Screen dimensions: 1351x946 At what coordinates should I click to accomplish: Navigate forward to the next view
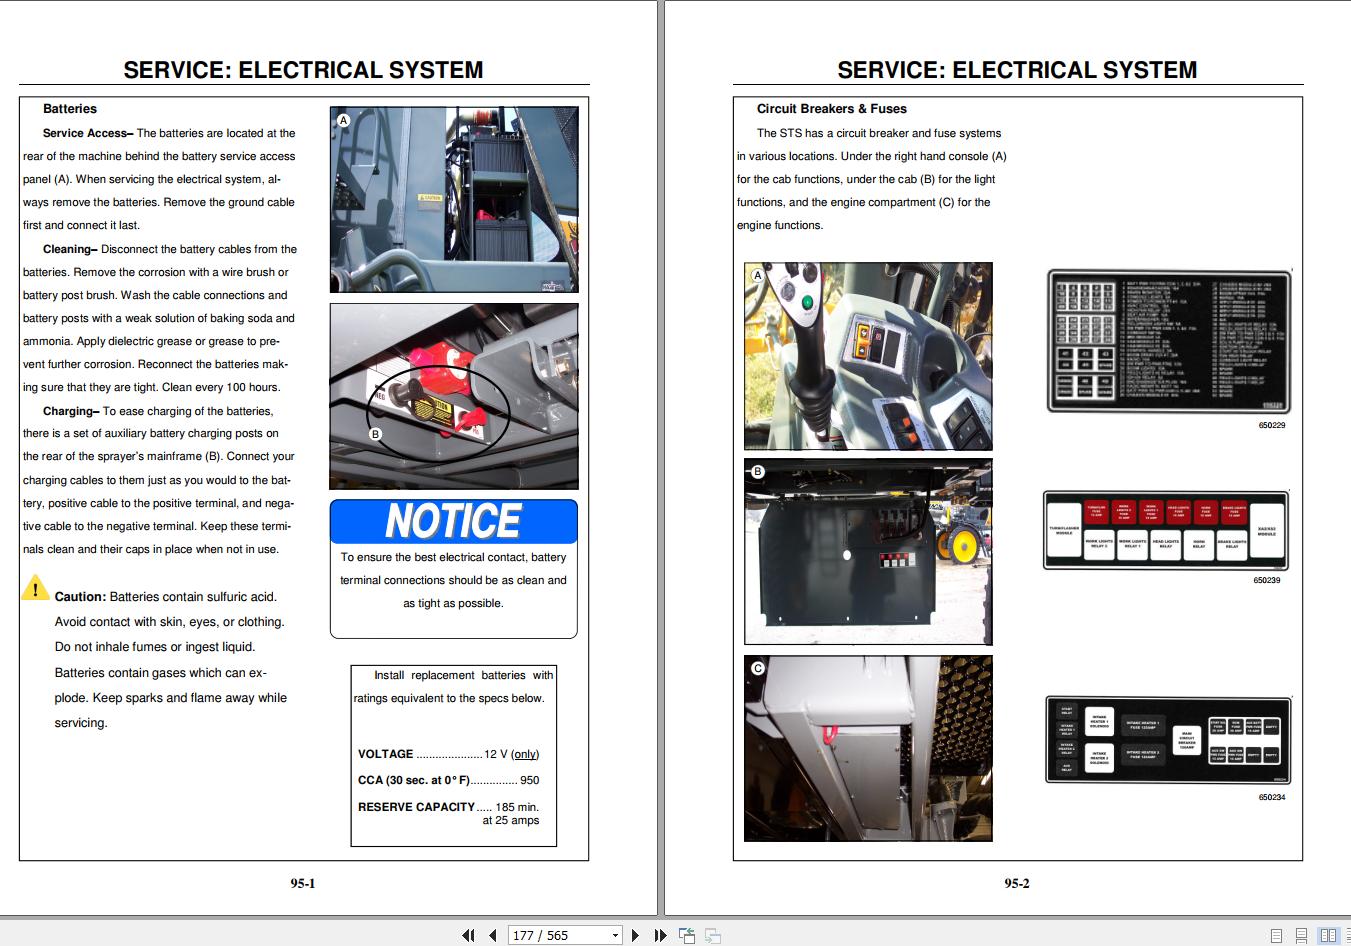711,935
